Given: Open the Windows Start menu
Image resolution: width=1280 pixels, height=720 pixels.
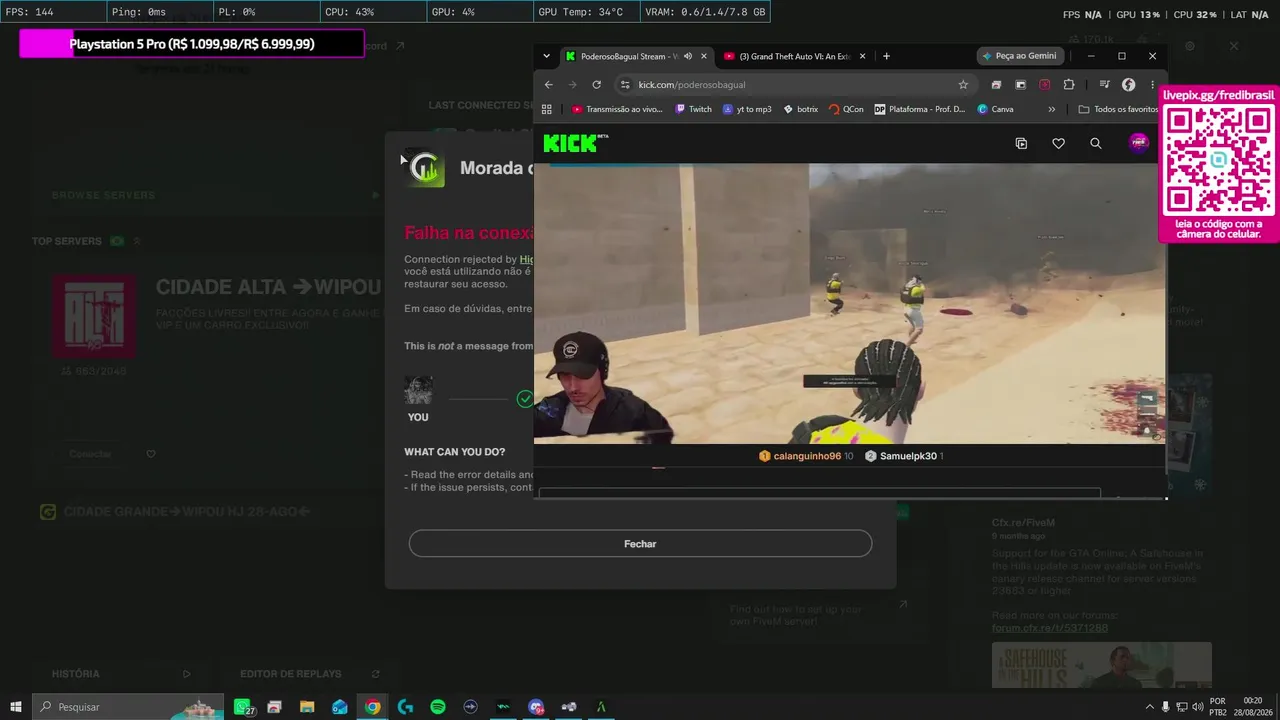Looking at the screenshot, I should tap(15, 707).
